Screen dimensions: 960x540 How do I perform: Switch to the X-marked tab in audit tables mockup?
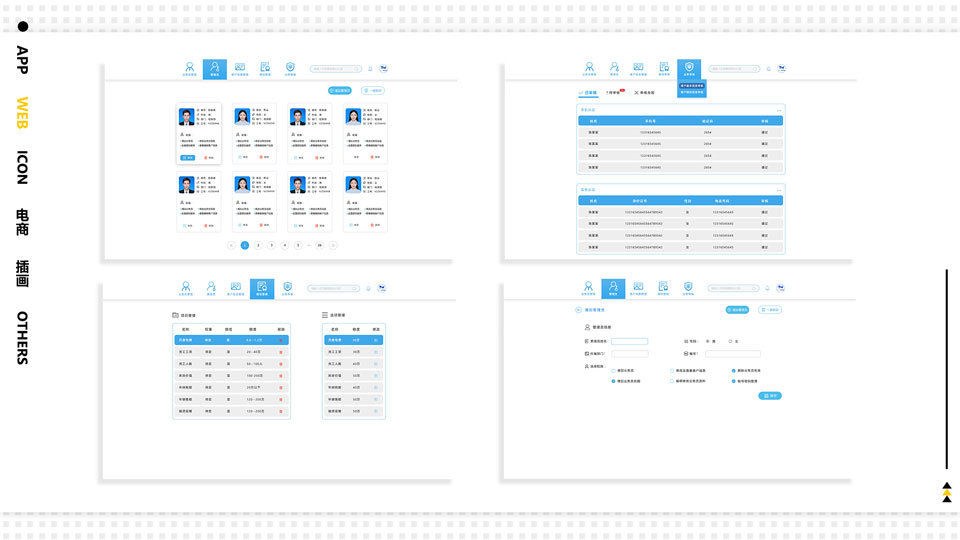645,93
